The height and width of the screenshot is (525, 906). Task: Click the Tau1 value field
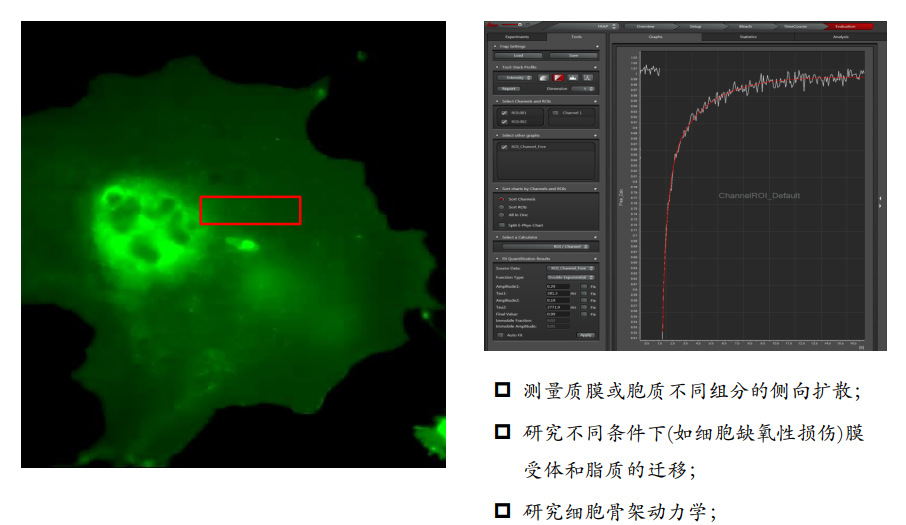pos(558,293)
